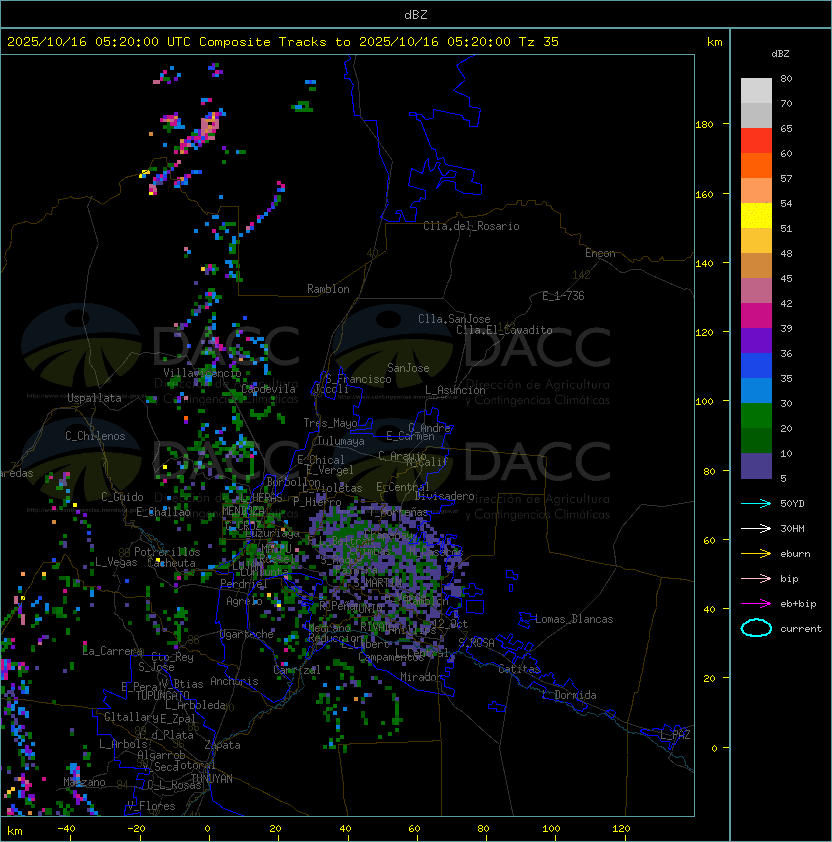Click the E_1-736 map label
Image resolution: width=832 pixels, height=842 pixels.
563,296
